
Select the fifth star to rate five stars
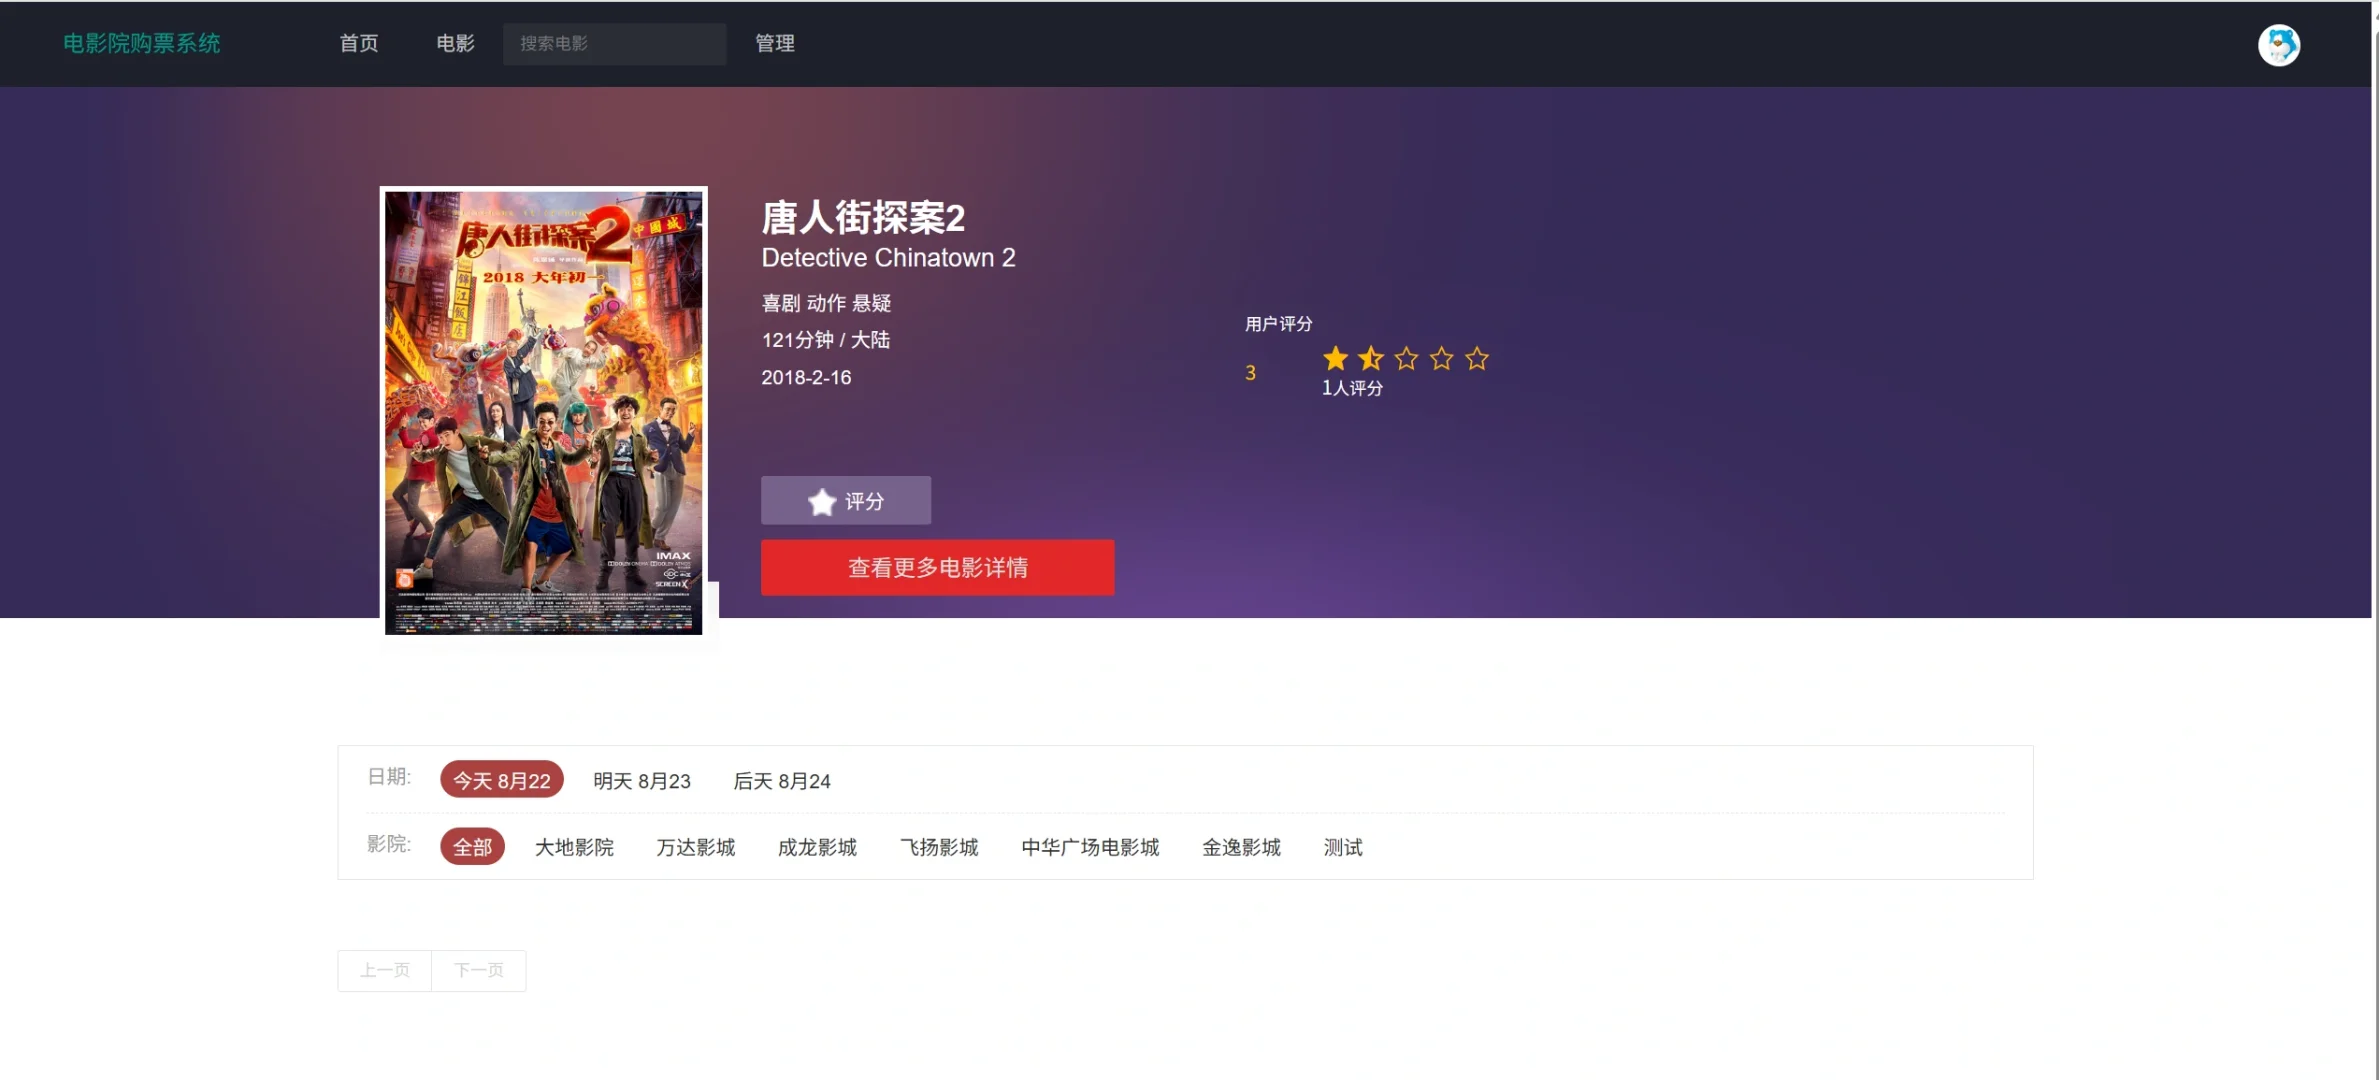(1476, 358)
